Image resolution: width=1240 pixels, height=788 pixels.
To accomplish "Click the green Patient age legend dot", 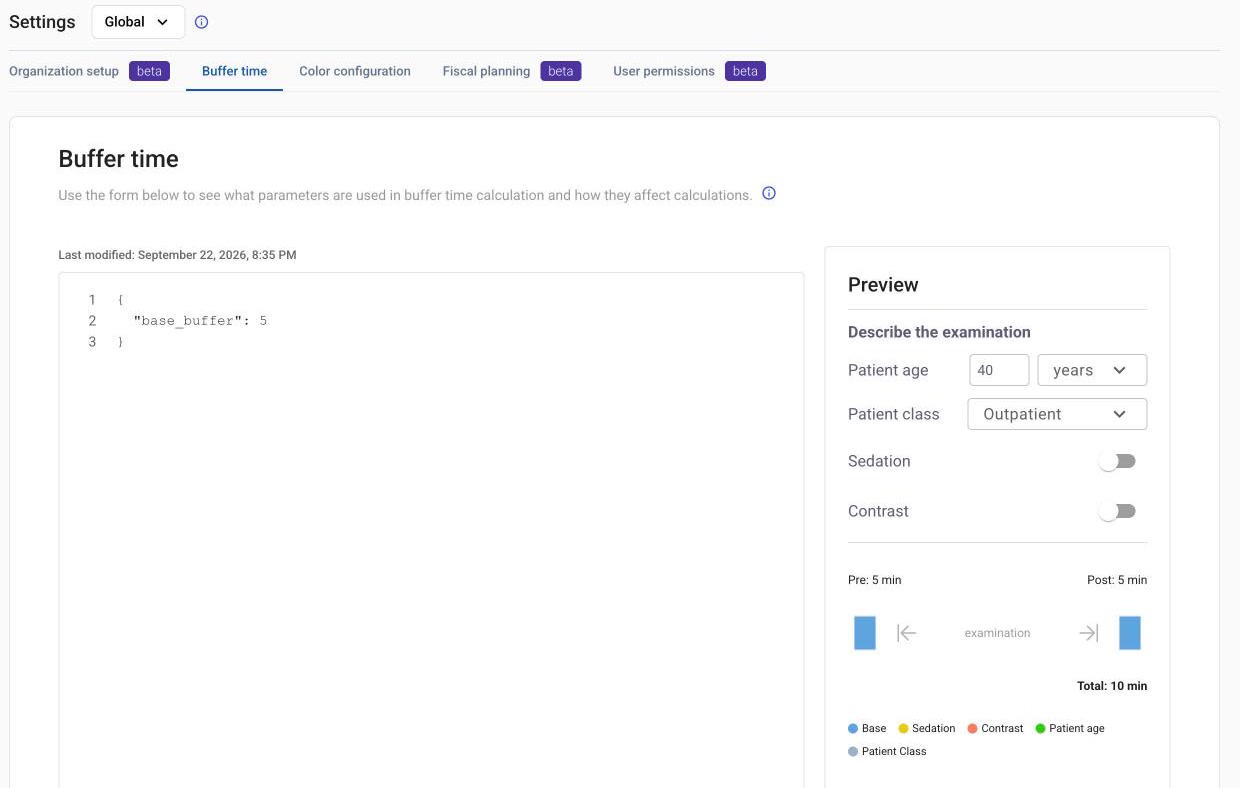I will tap(1040, 729).
